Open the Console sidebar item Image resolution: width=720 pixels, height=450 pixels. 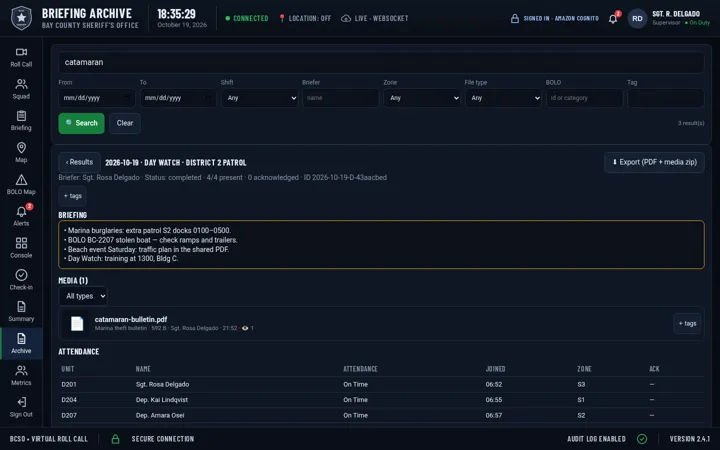21,248
